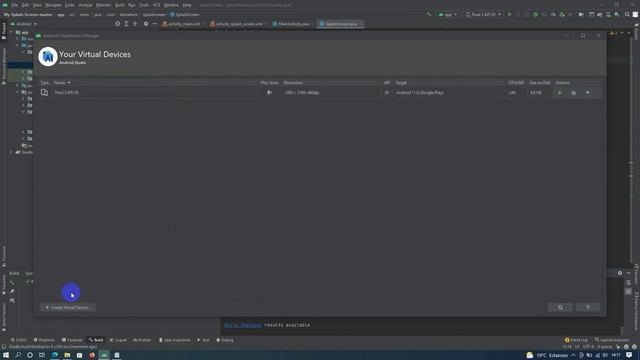Expand the Gradle Scripts node in the project tree
Screen dimensions: 640x360
11,152
